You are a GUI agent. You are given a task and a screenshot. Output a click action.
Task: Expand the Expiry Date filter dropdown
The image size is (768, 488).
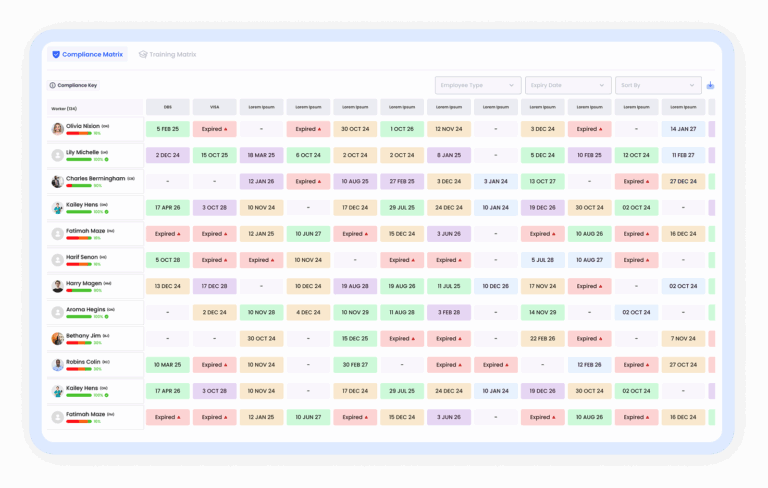(x=568, y=86)
